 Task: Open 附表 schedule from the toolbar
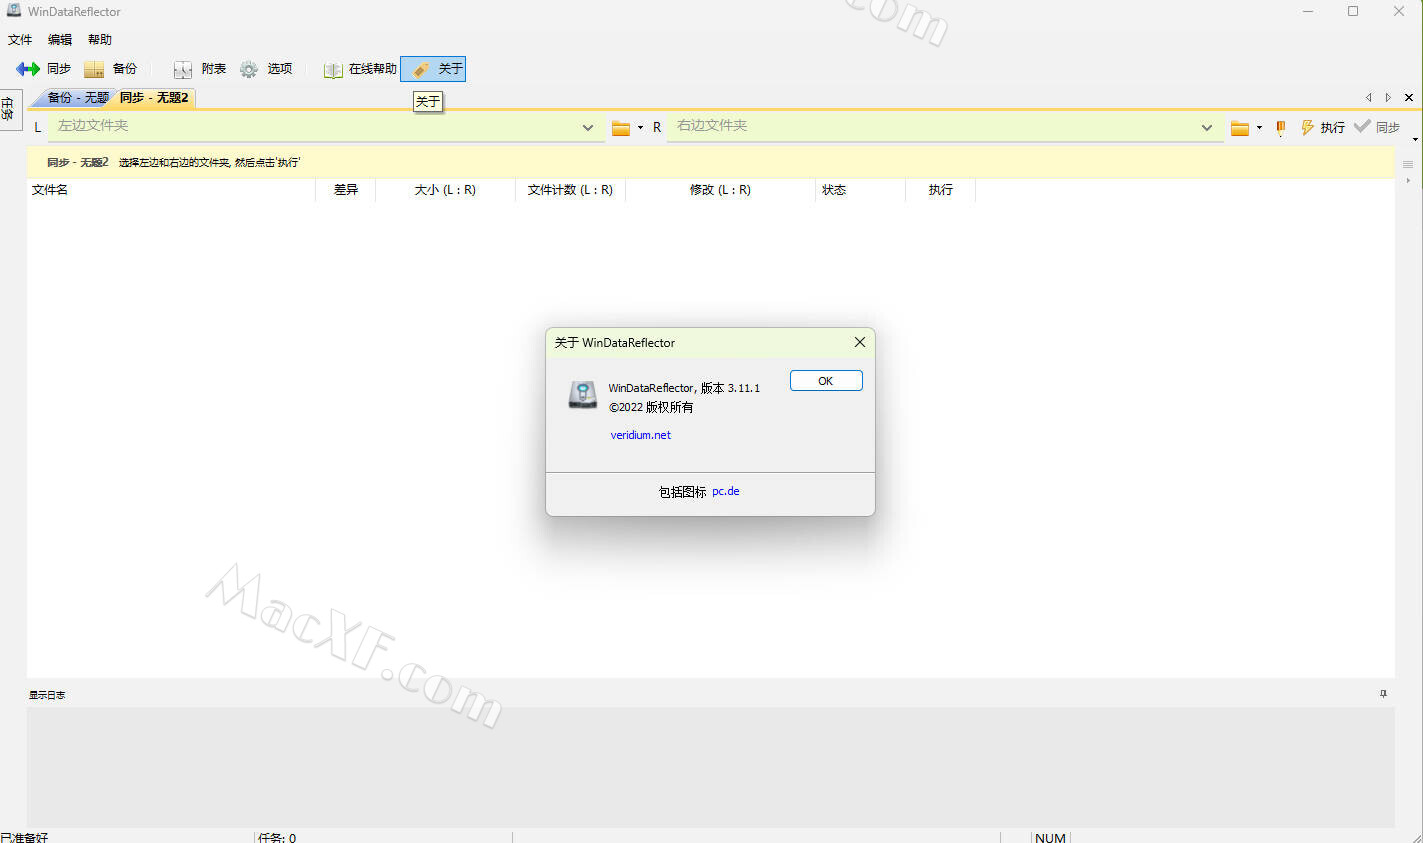coord(183,69)
